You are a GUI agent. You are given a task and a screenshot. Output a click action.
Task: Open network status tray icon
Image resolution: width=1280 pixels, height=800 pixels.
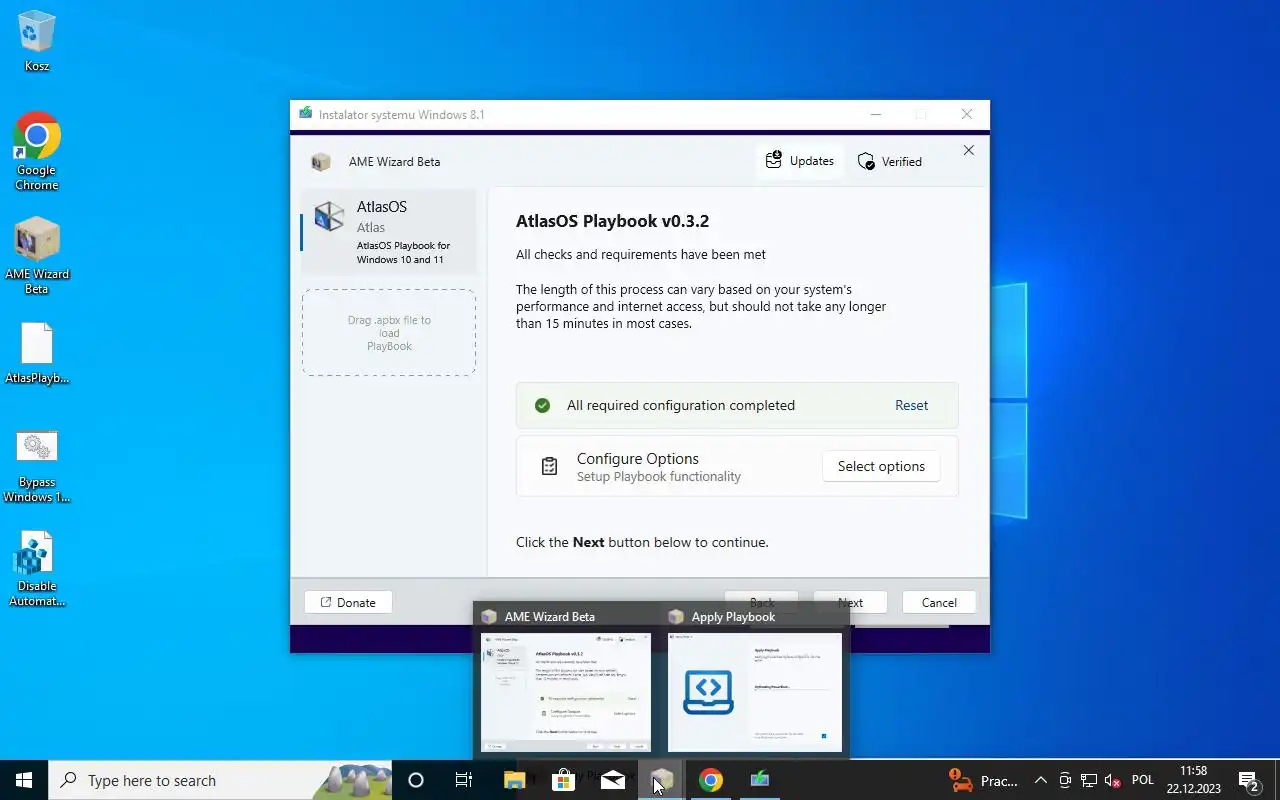(1088, 780)
